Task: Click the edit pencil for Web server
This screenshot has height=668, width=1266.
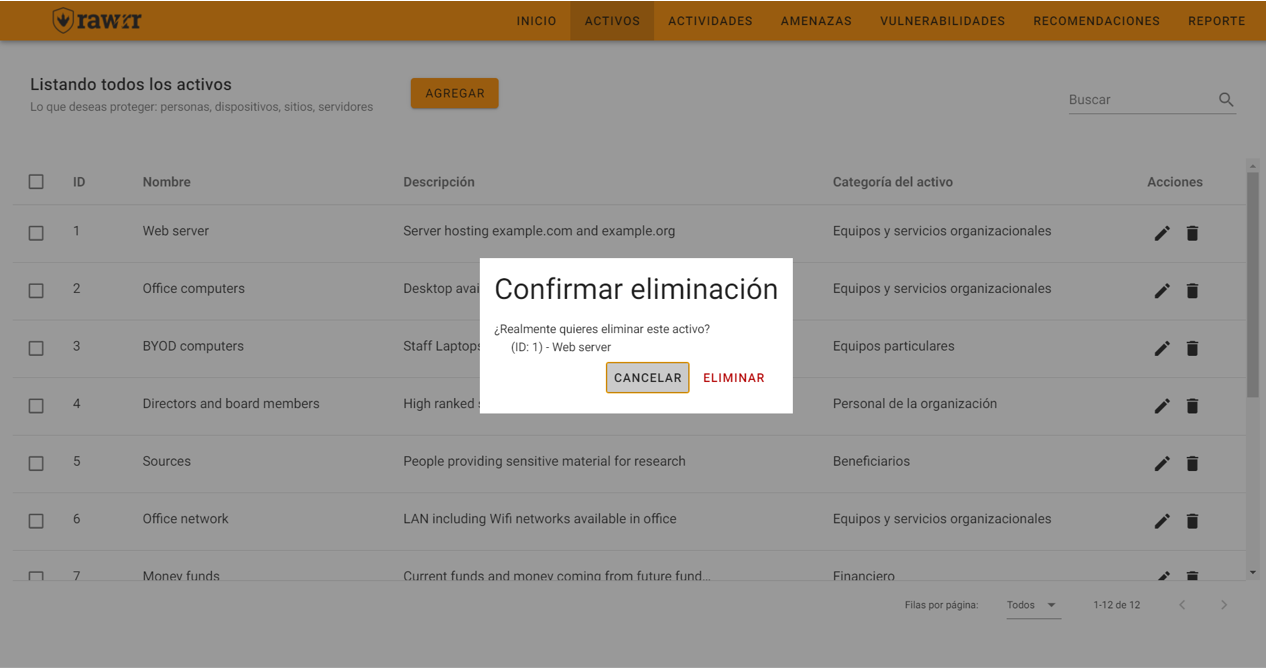Action: 1161,233
